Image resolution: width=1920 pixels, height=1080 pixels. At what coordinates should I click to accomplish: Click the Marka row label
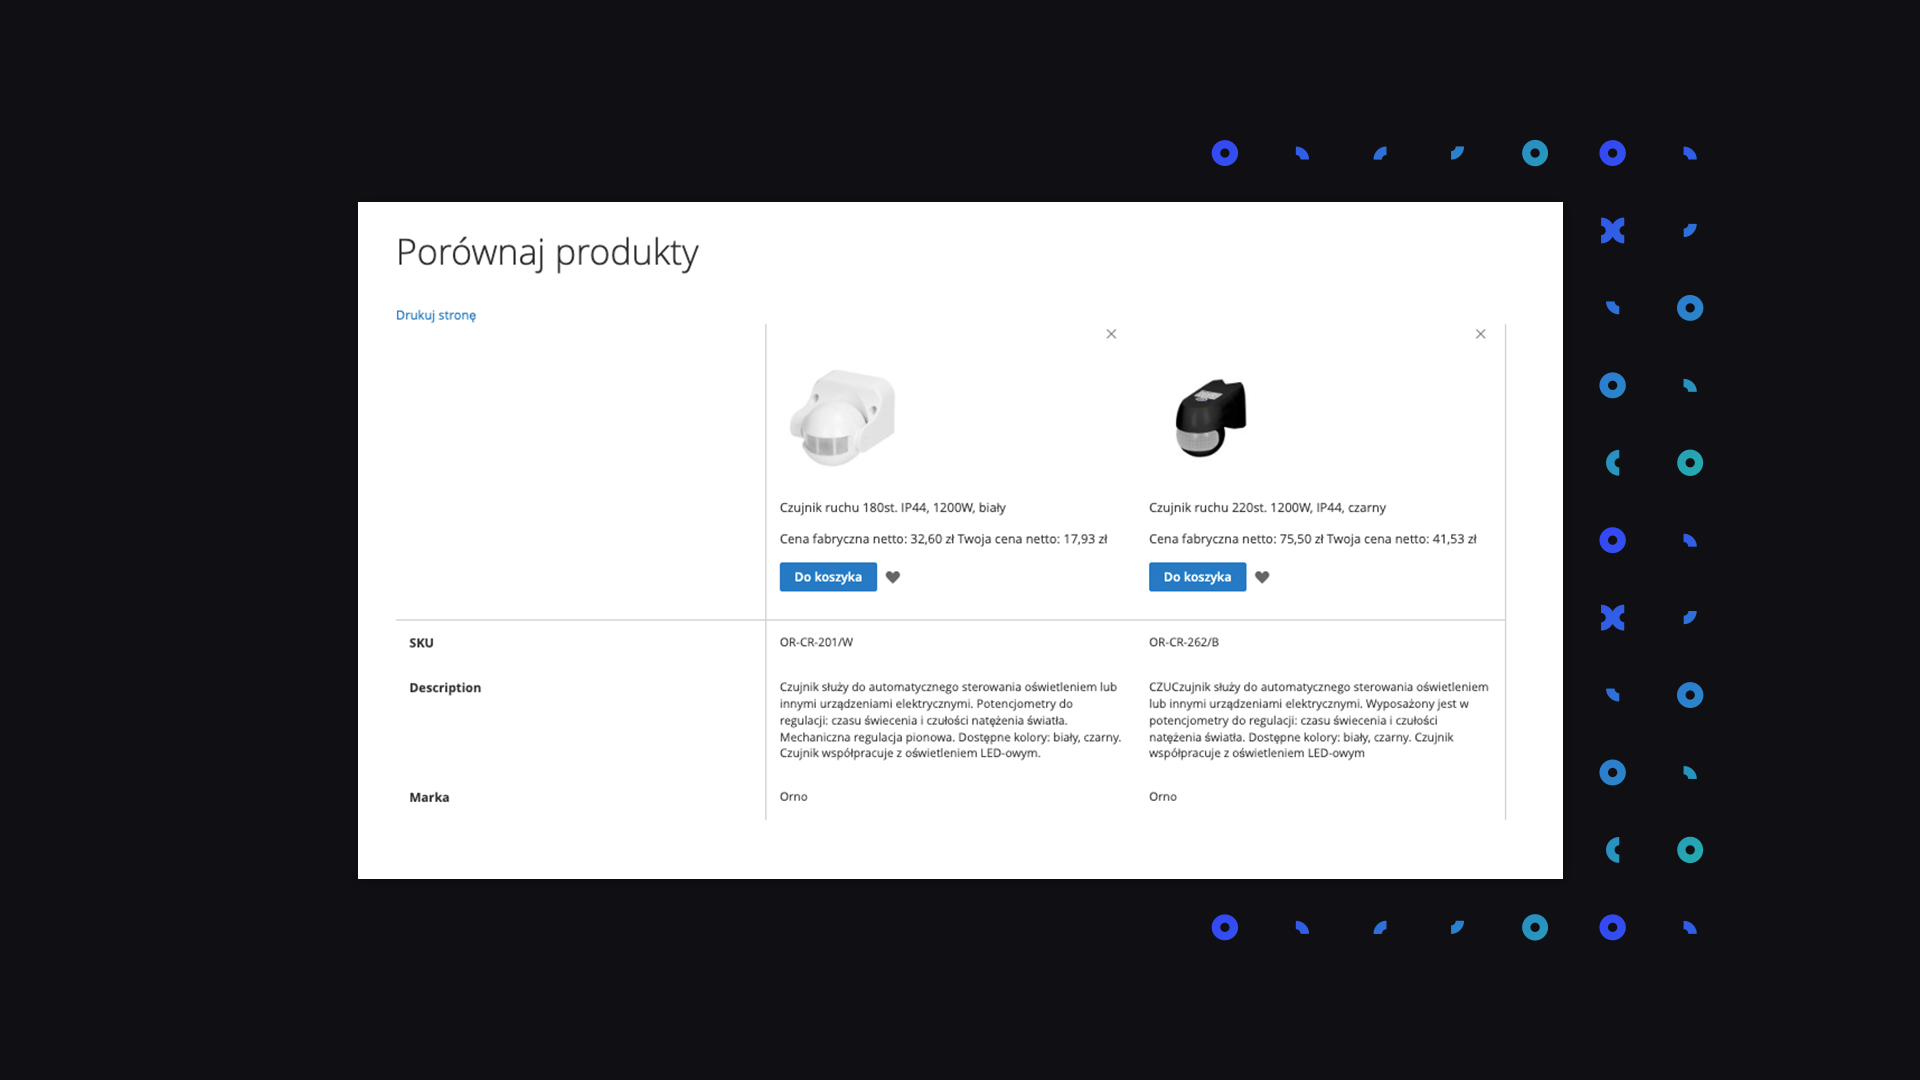click(429, 798)
